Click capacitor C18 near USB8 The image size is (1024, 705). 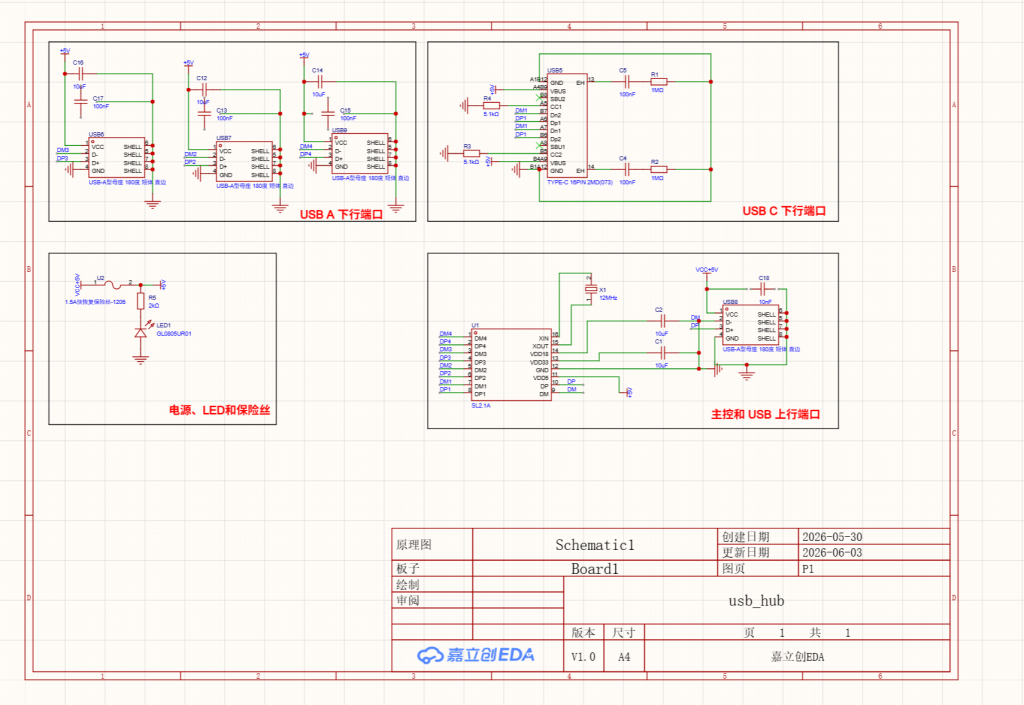(x=762, y=289)
